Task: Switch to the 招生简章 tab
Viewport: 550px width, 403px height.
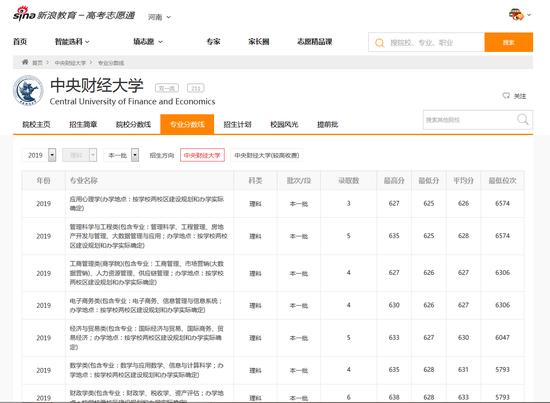Action: click(x=83, y=125)
